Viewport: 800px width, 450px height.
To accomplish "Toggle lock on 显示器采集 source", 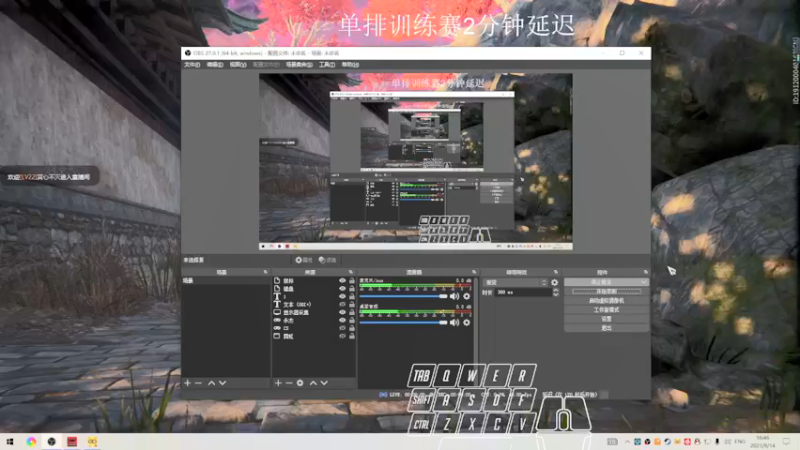I will click(x=352, y=312).
